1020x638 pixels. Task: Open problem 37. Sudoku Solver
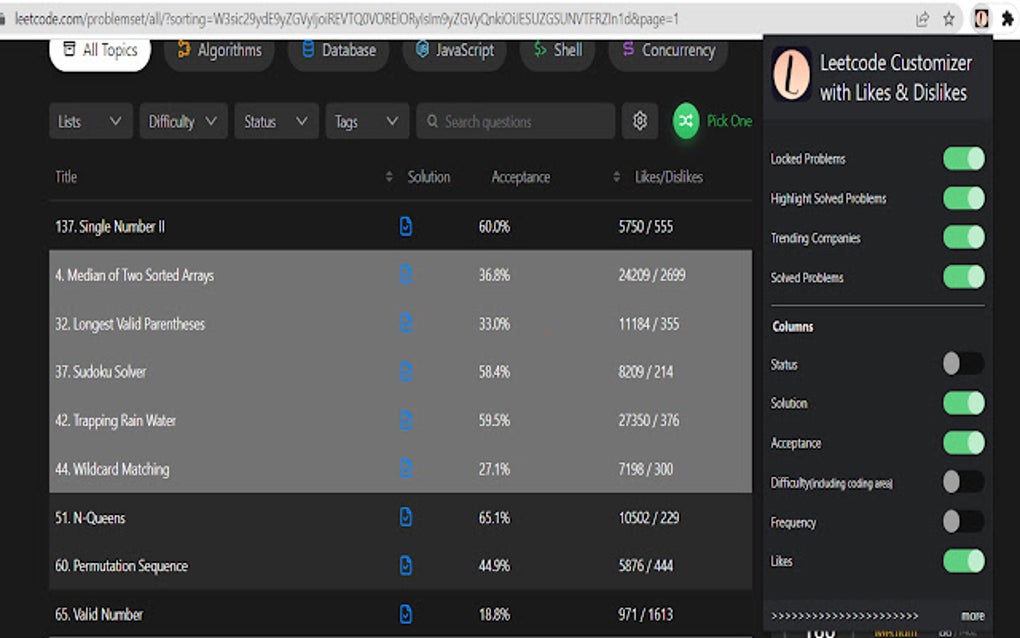point(101,372)
